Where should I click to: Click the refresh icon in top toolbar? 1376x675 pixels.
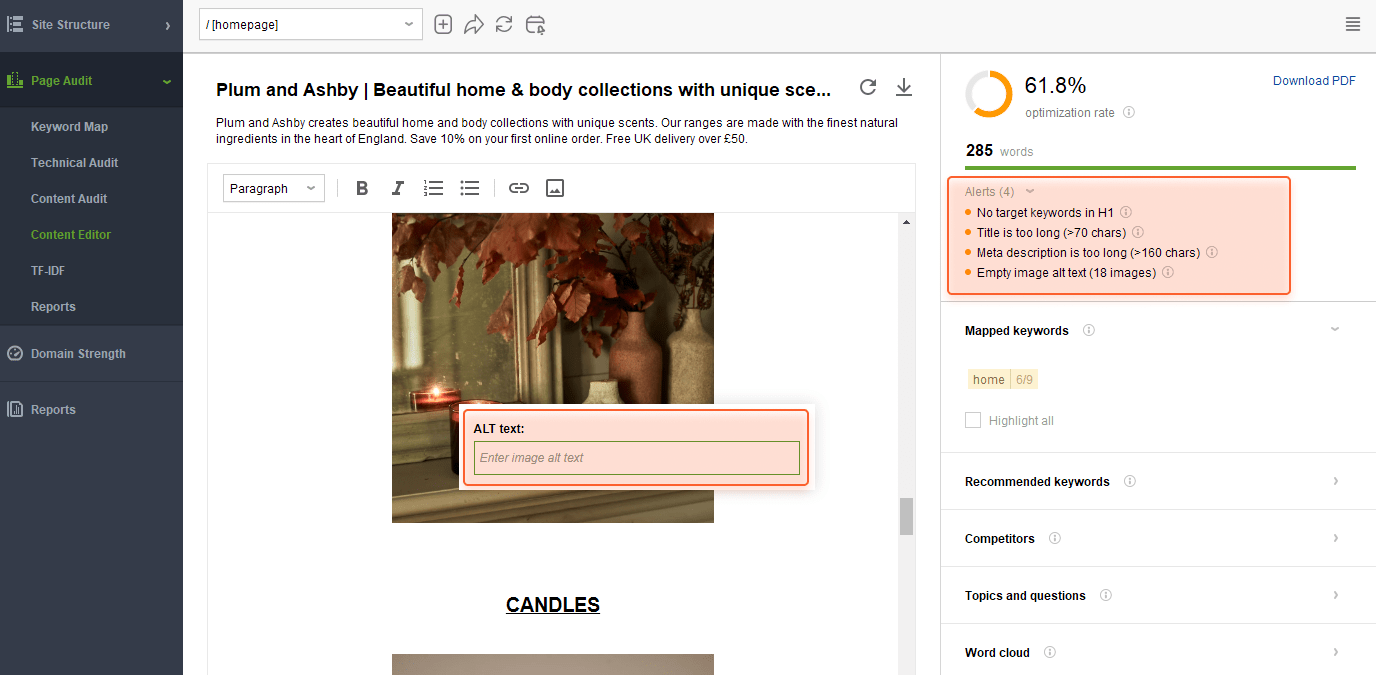tap(504, 24)
